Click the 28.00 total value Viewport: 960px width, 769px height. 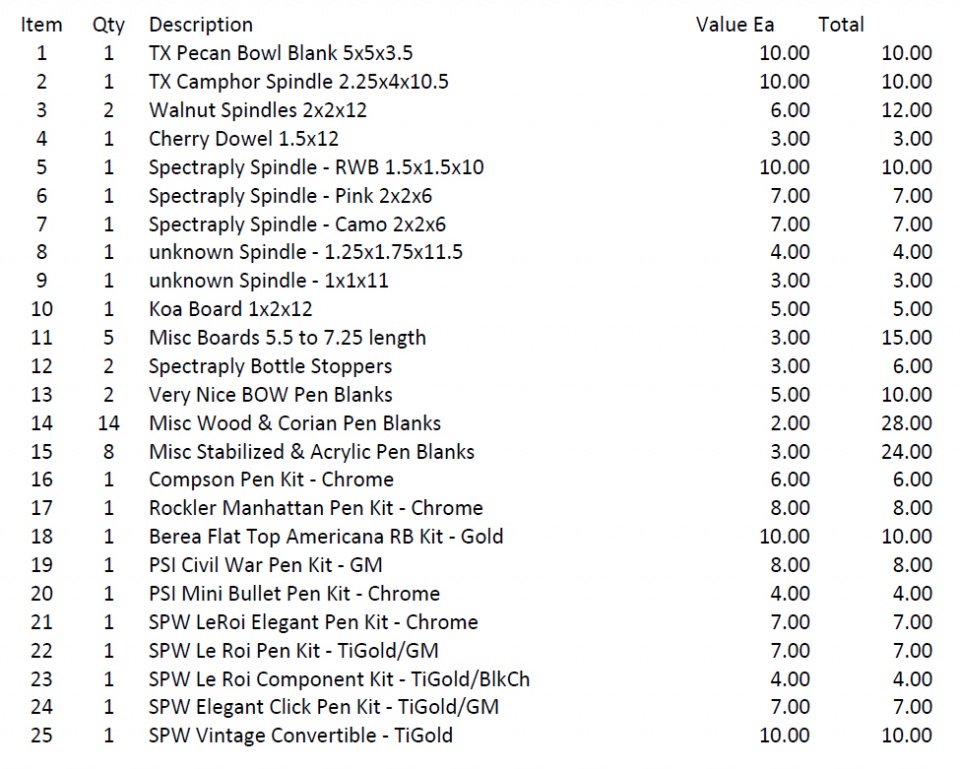pyautogui.click(x=906, y=423)
